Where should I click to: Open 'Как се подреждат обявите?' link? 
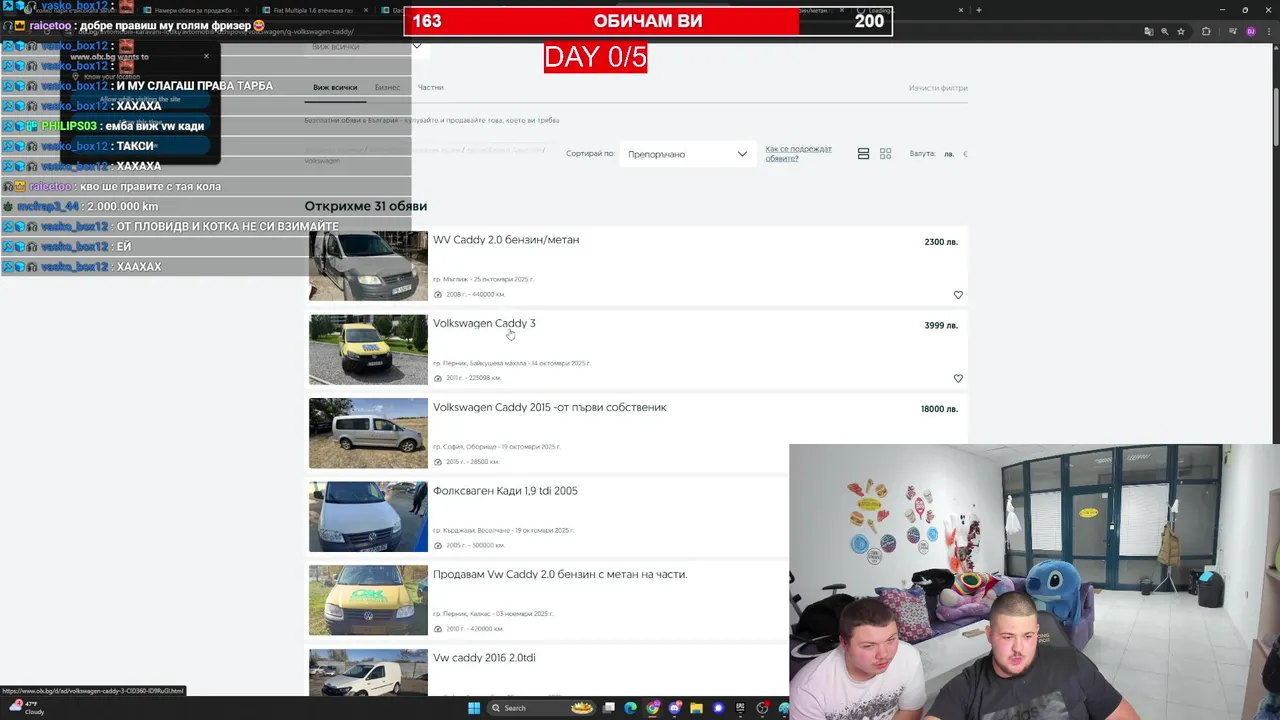coord(799,154)
